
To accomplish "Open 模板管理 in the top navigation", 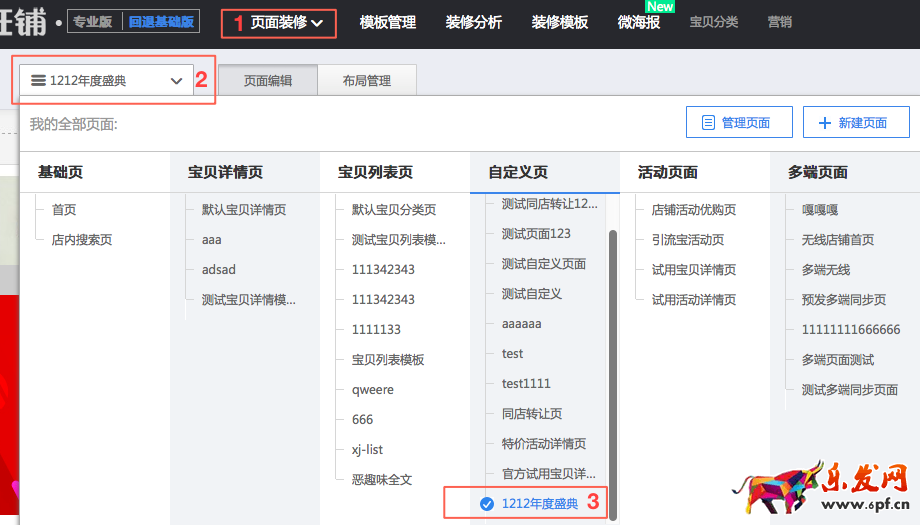I will (x=387, y=22).
